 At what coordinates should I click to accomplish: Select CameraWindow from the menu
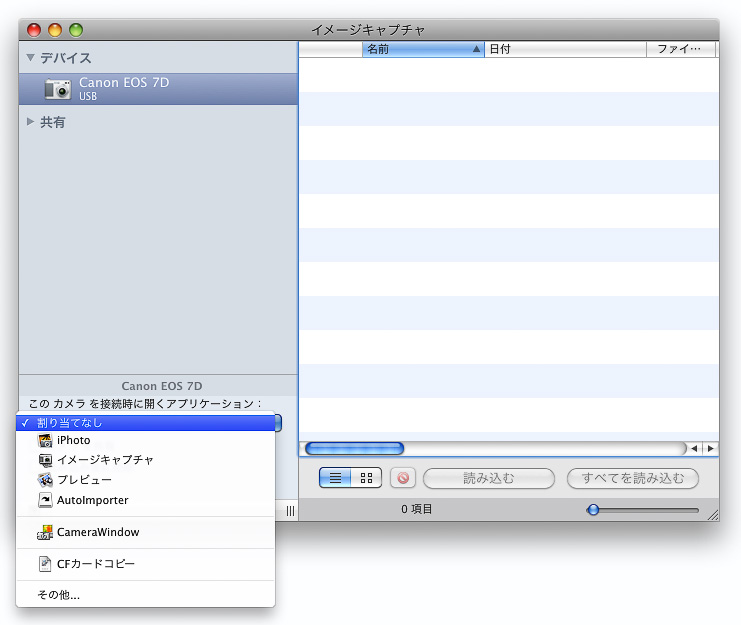pos(97,532)
